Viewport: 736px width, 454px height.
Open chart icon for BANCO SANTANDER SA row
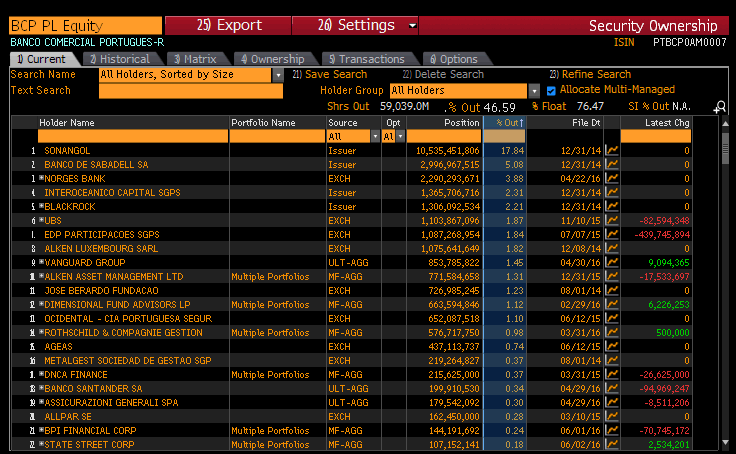point(612,388)
